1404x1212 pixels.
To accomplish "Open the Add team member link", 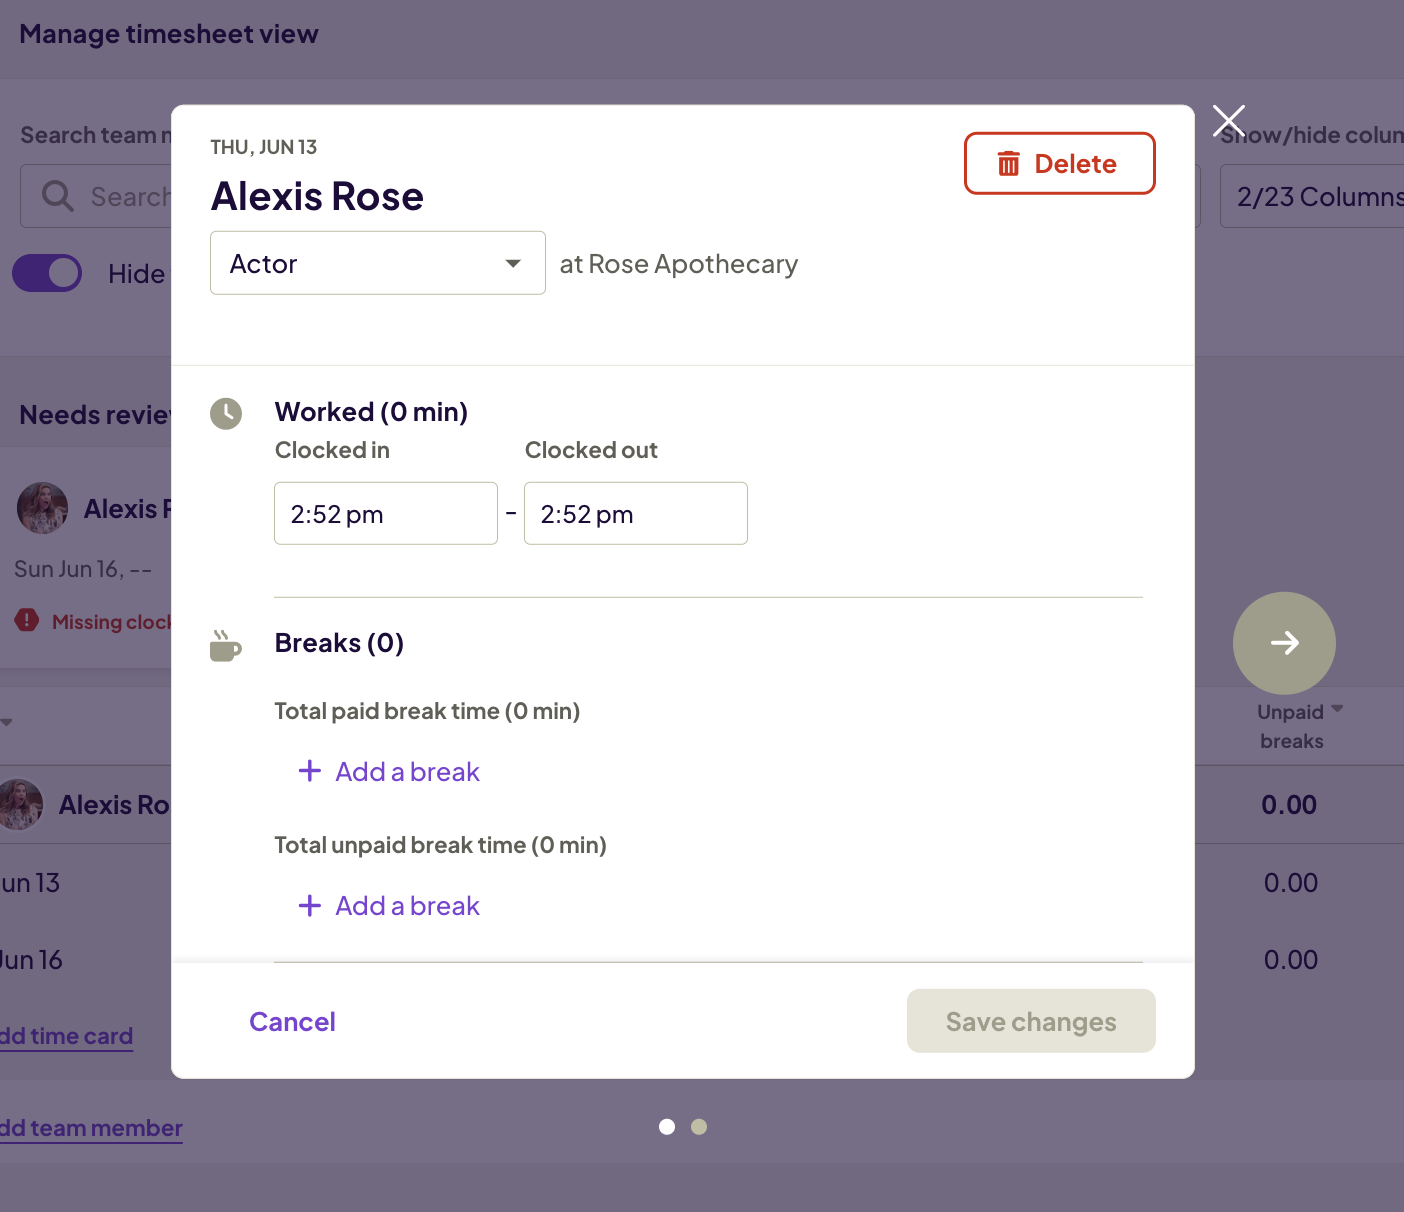I will click(91, 1128).
